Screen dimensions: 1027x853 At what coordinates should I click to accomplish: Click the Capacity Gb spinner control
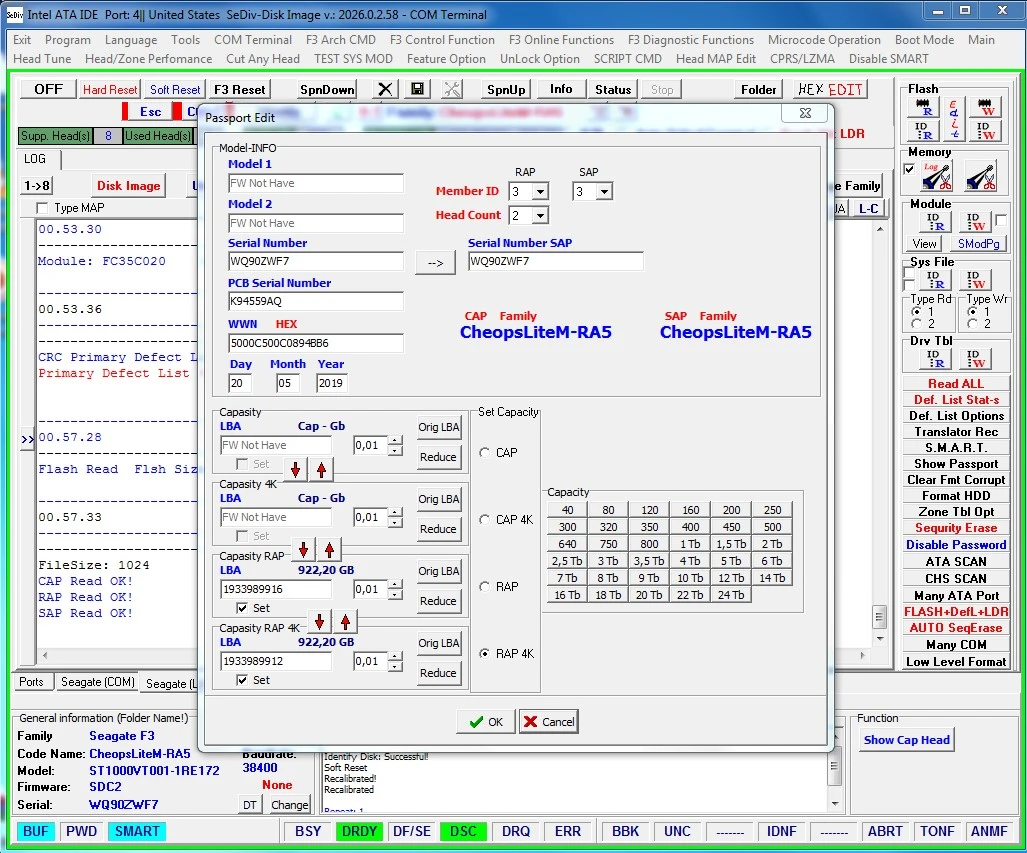[x=395, y=445]
